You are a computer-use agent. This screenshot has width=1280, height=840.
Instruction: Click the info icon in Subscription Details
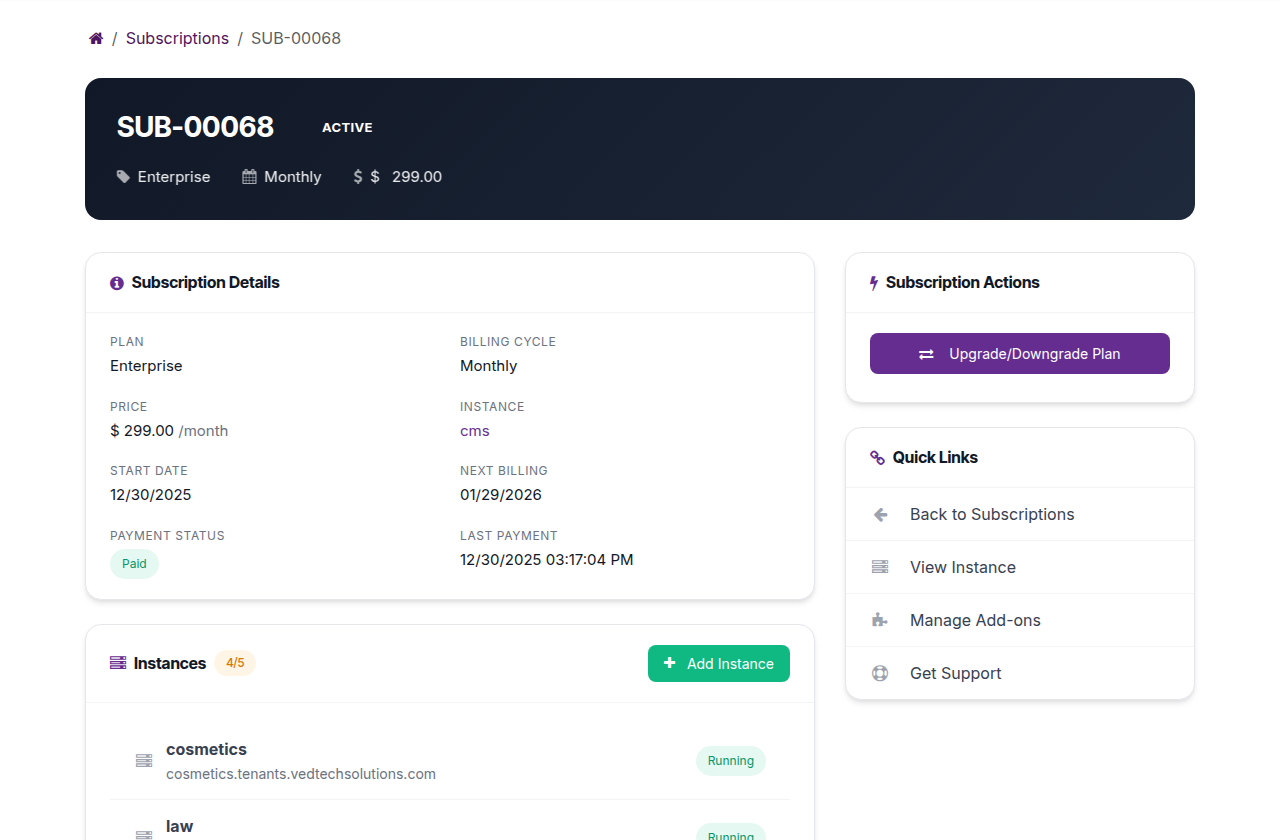(117, 283)
